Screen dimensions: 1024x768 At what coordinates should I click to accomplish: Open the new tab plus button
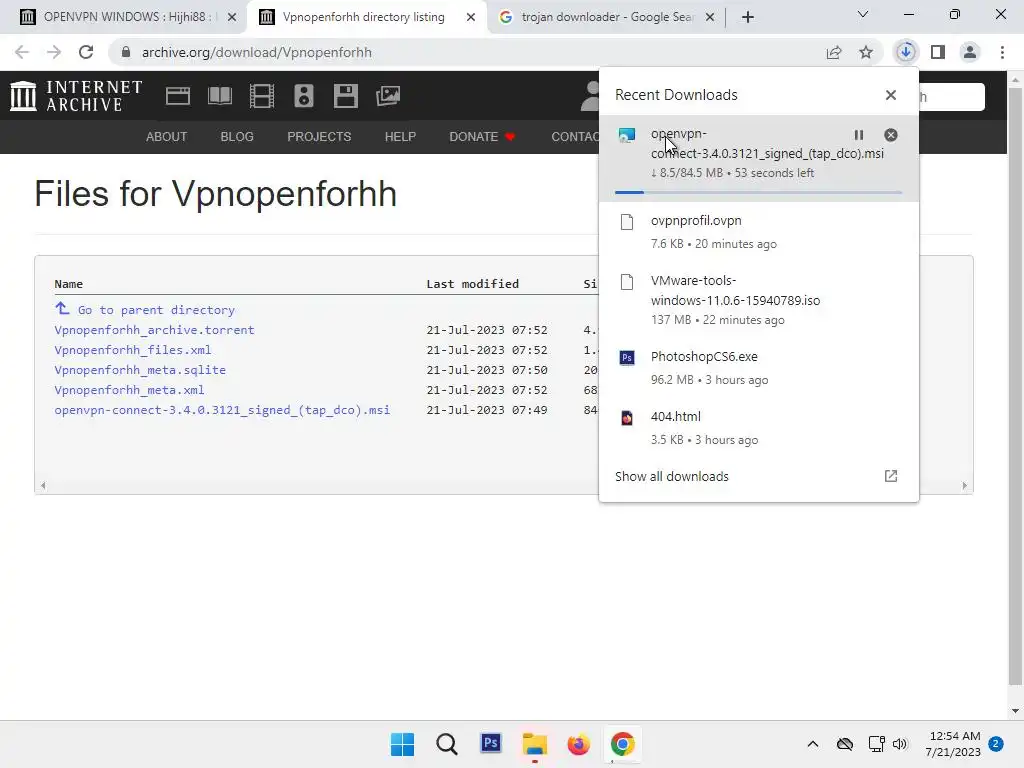pyautogui.click(x=748, y=17)
